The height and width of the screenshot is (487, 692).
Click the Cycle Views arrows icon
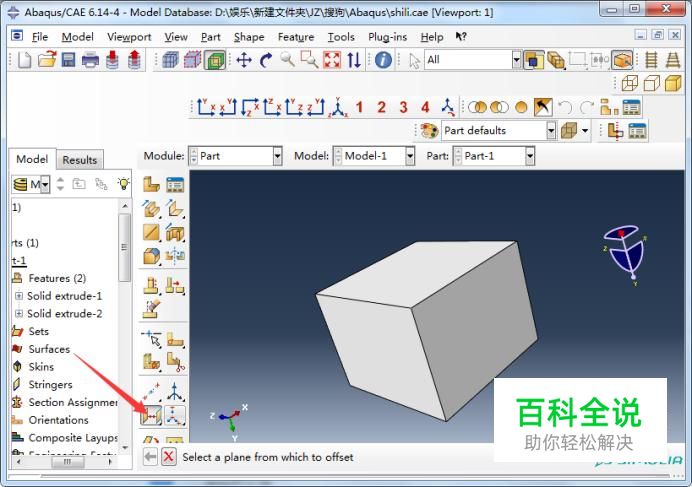click(354, 60)
